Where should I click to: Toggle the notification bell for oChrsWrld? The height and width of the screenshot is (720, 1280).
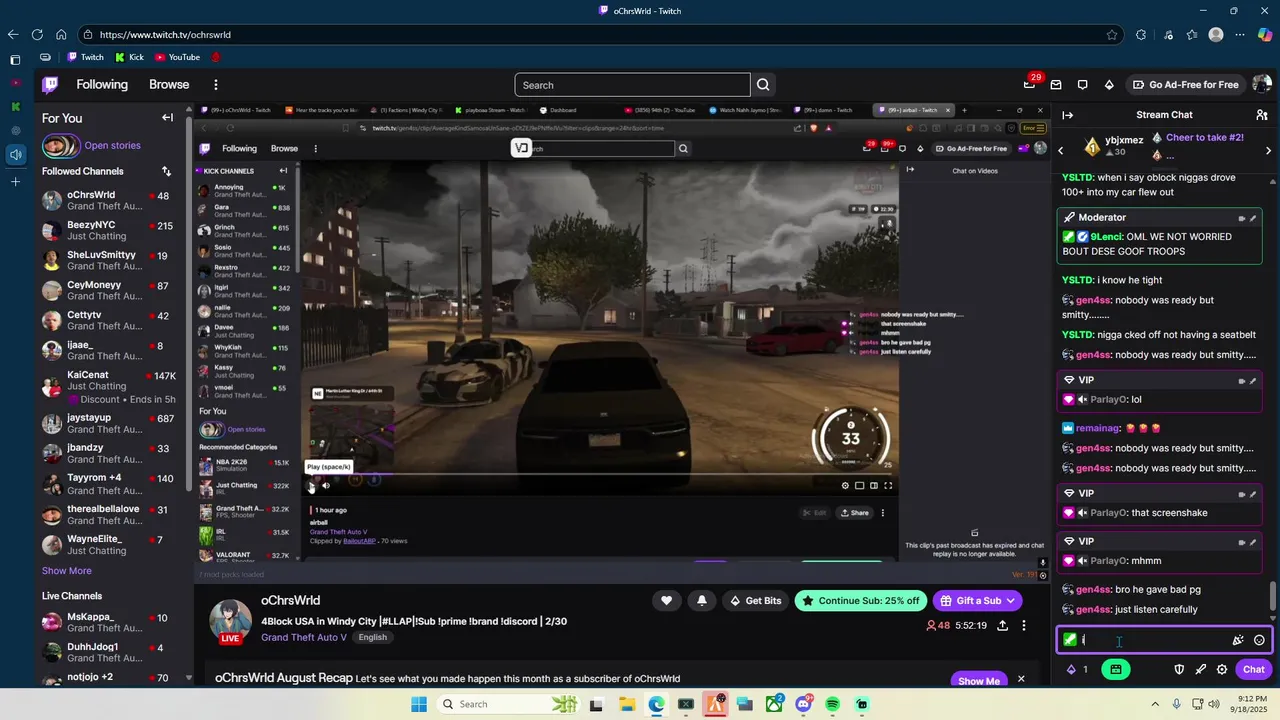click(x=702, y=600)
